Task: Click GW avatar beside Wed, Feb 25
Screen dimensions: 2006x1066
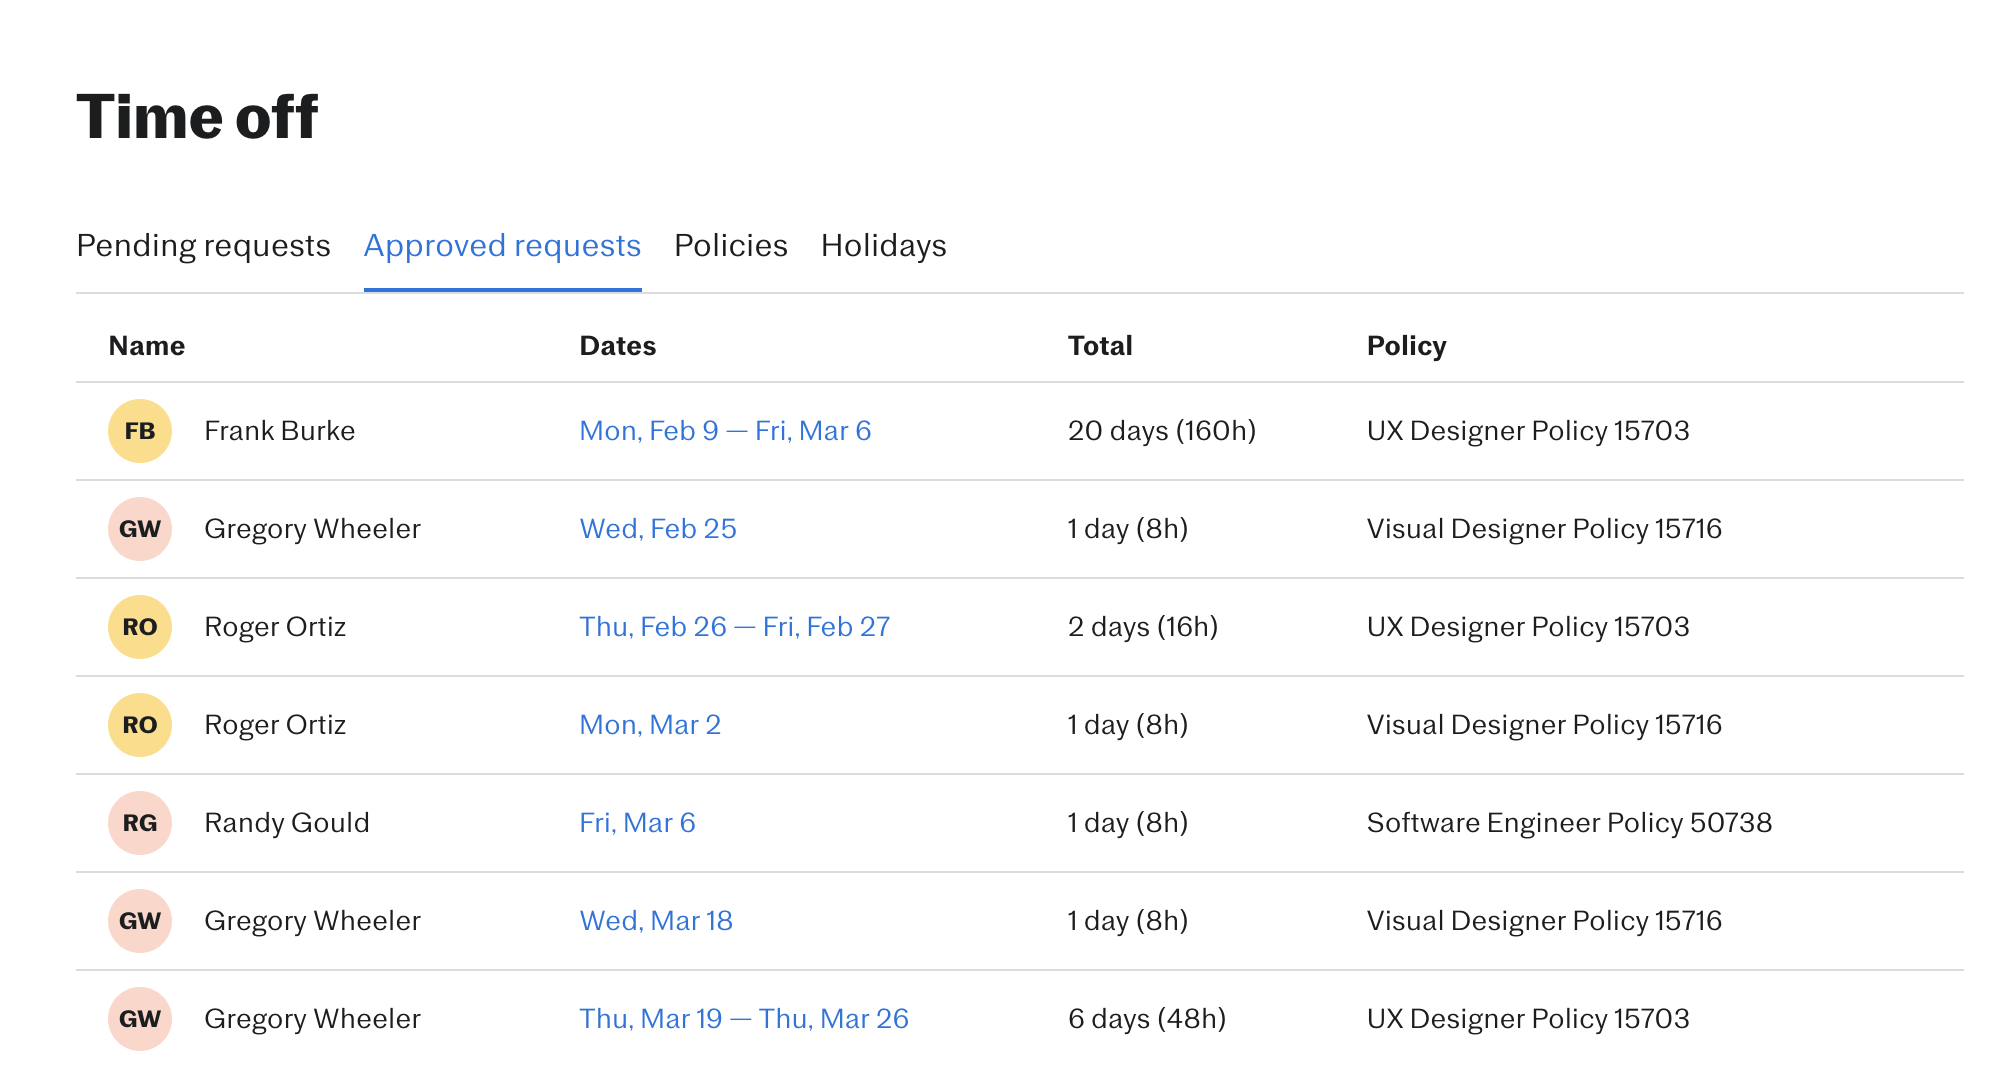Action: [140, 529]
